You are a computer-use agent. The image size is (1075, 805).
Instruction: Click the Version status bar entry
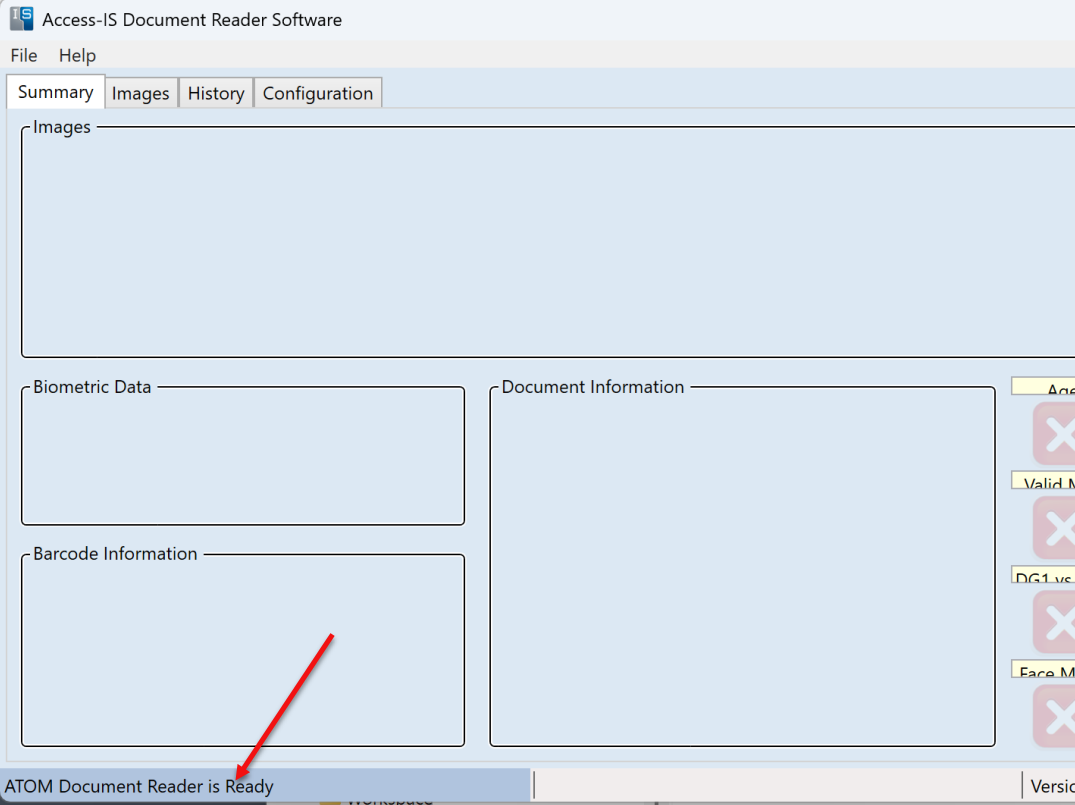(x=1052, y=786)
